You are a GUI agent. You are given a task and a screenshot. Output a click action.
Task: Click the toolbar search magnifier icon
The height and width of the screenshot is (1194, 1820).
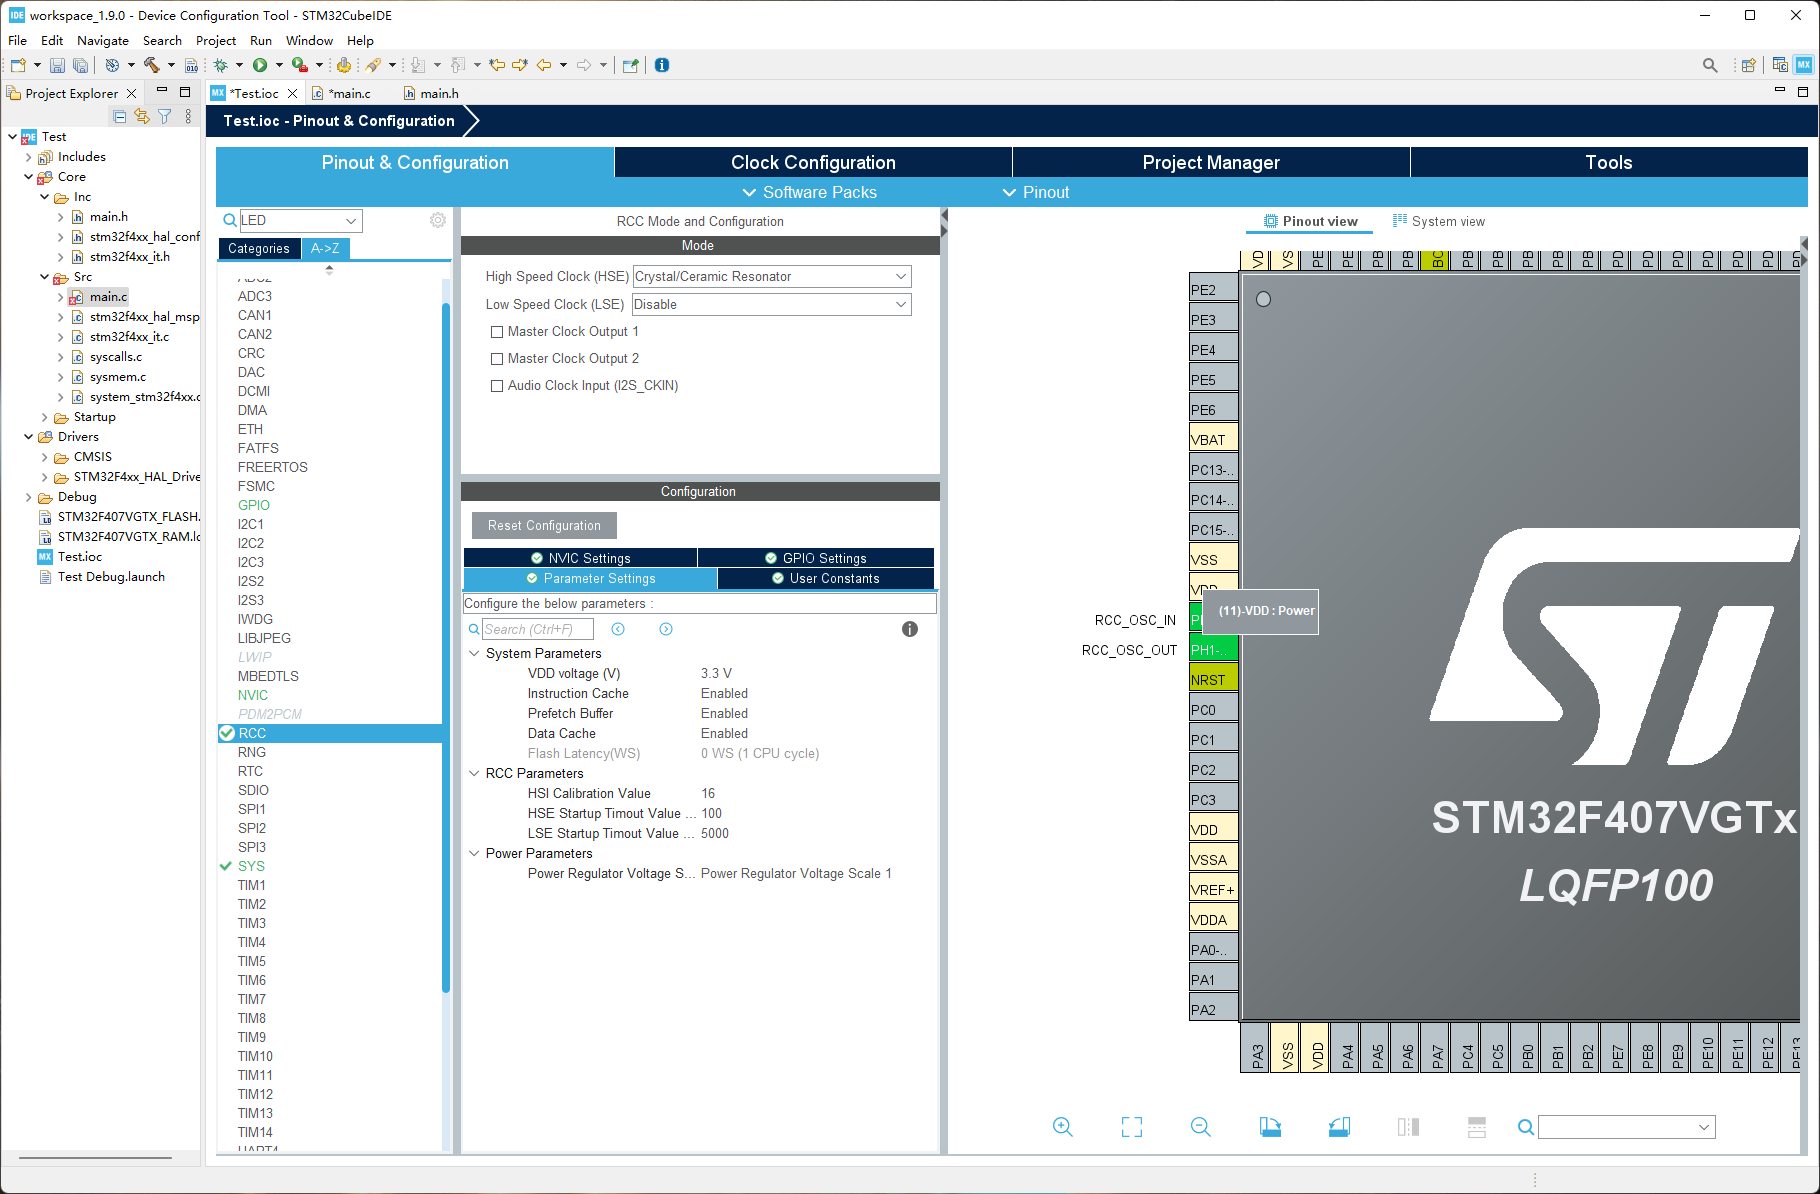coord(1710,65)
